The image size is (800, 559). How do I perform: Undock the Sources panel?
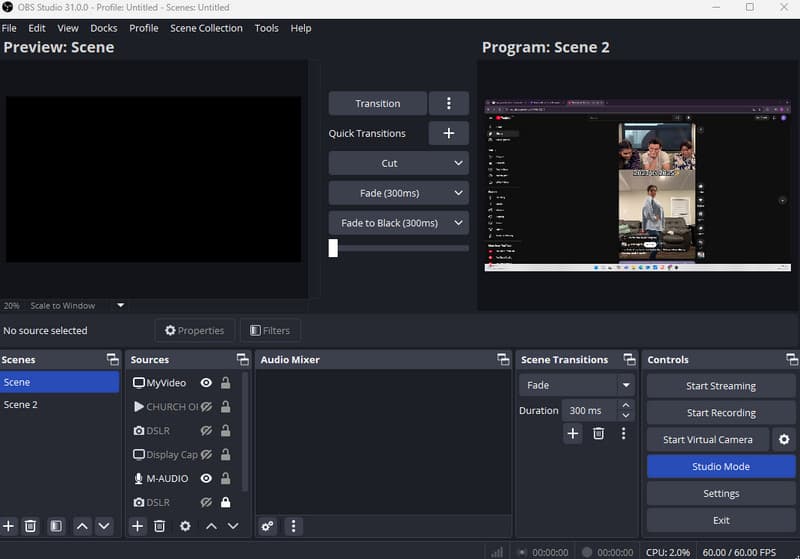coord(243,360)
